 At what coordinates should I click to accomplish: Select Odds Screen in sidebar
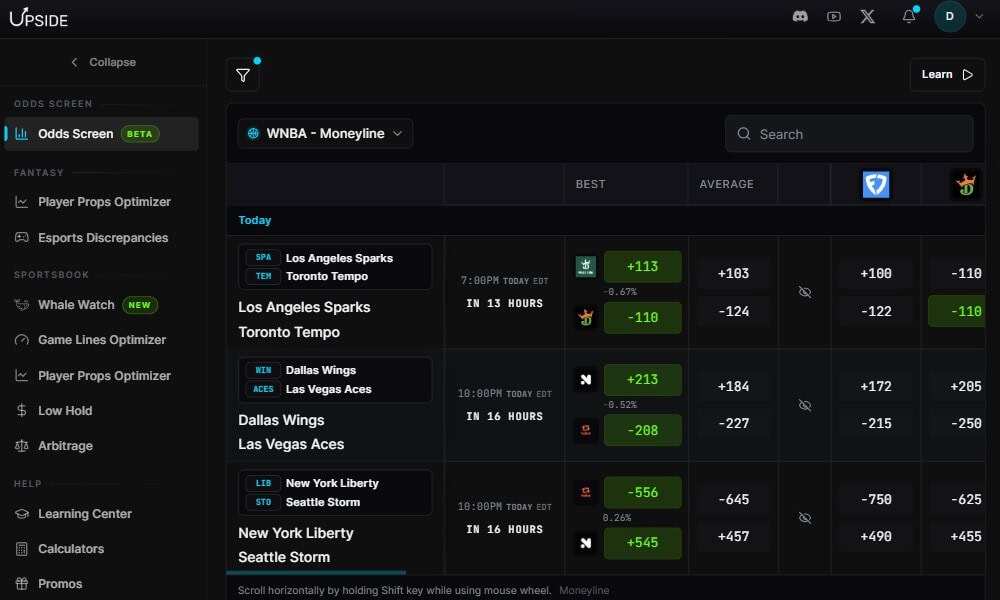point(101,134)
